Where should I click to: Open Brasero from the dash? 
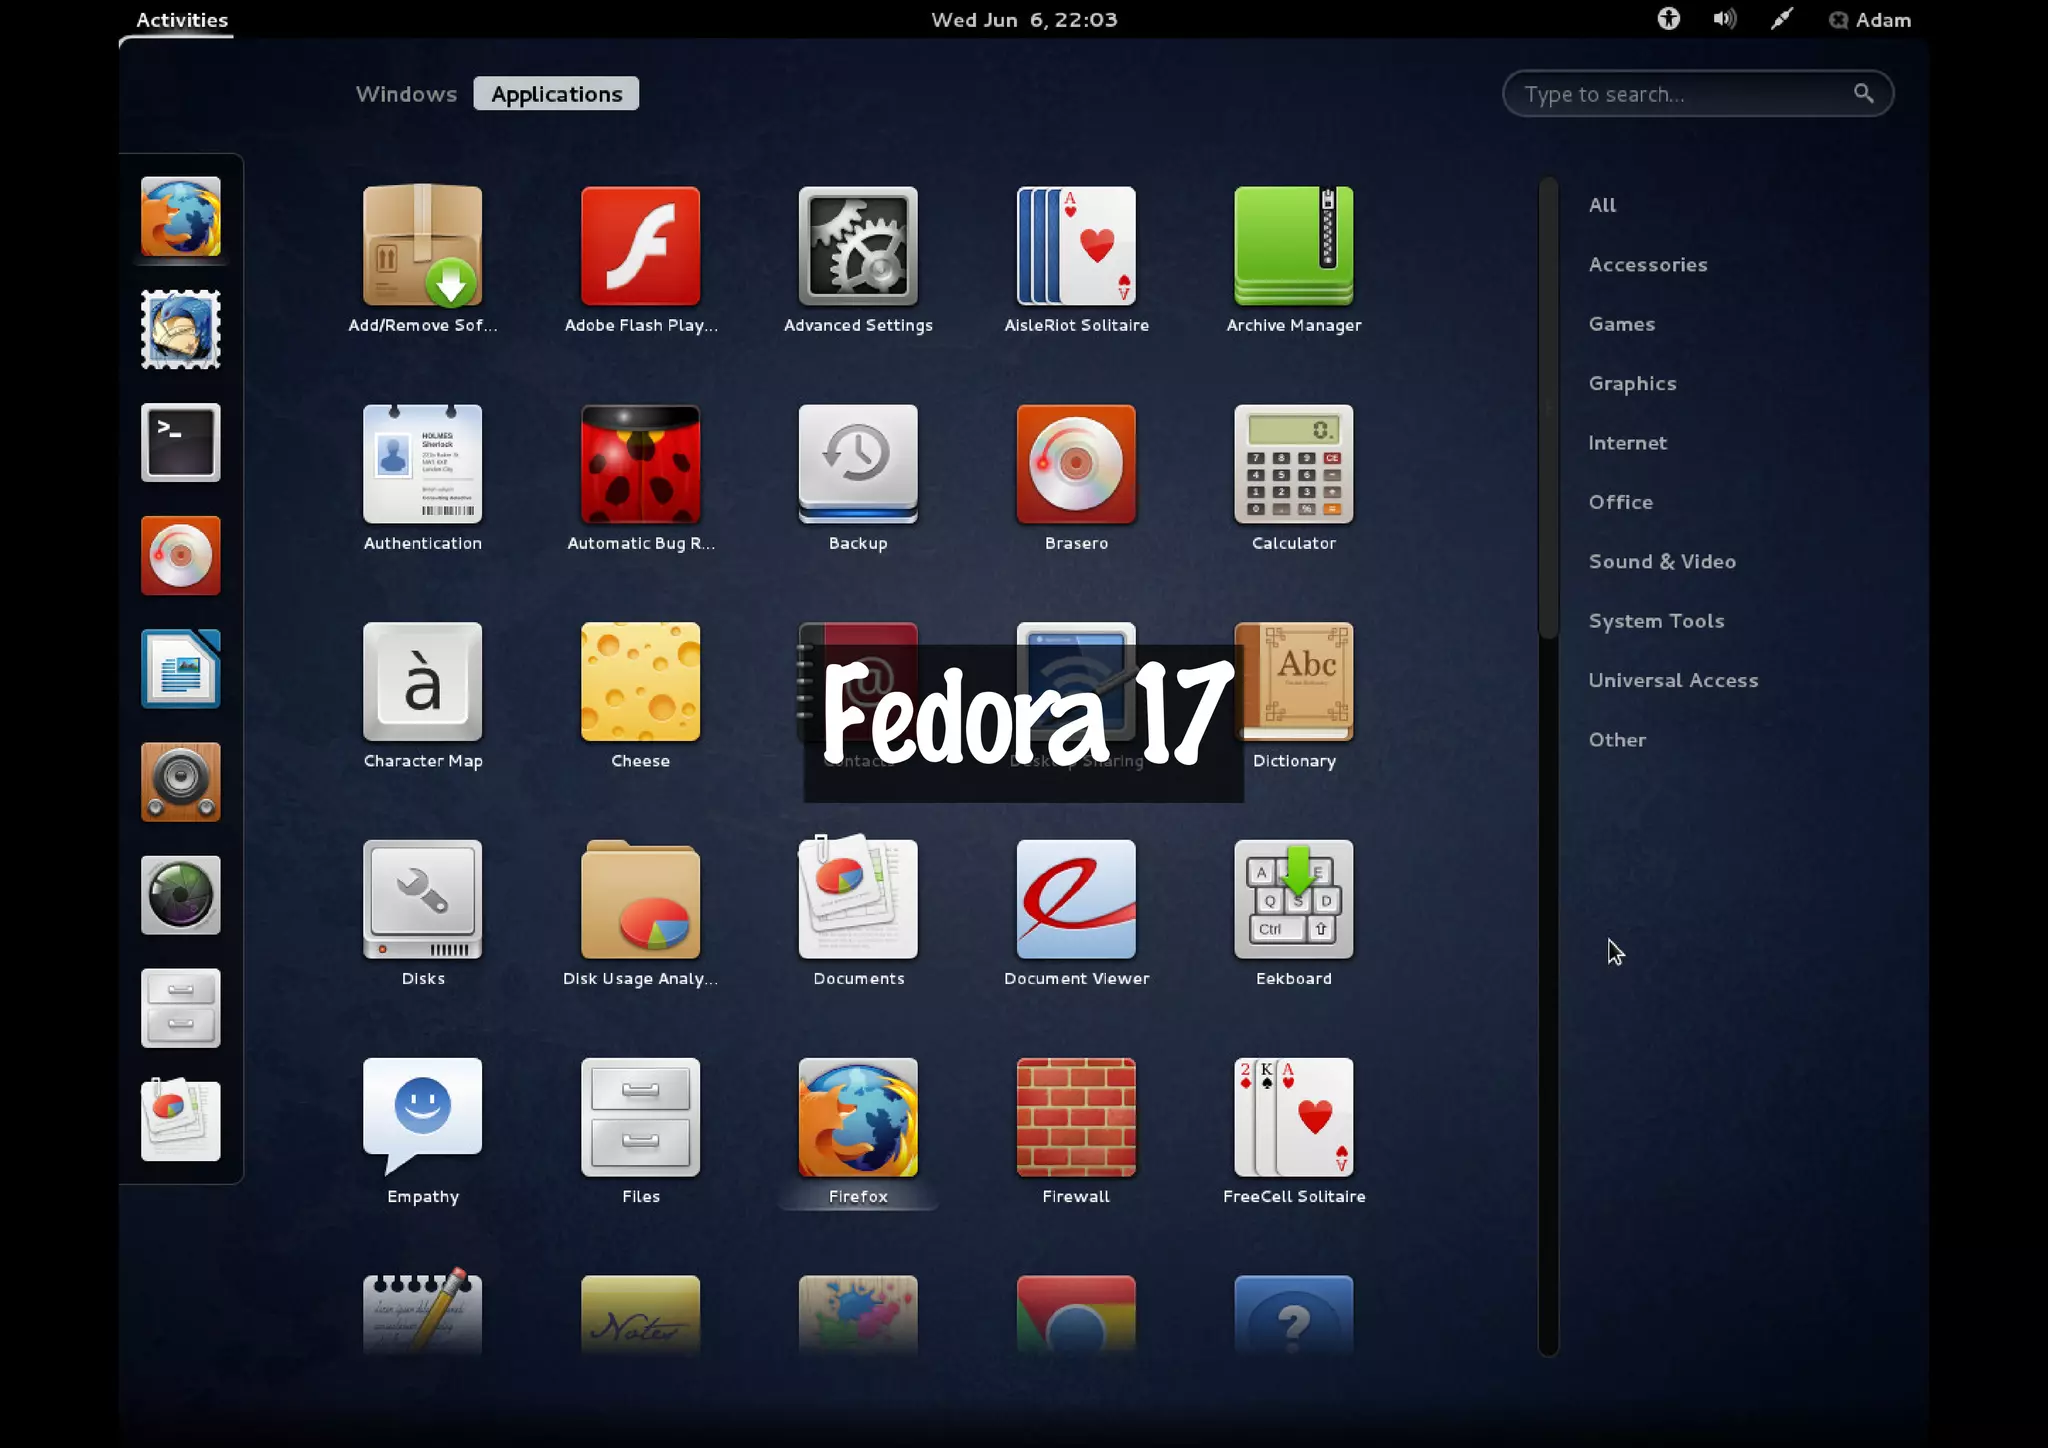(x=180, y=555)
